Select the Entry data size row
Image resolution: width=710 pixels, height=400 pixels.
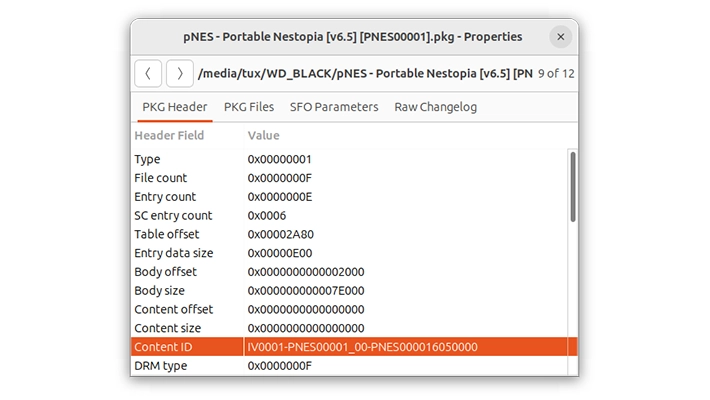coord(349,253)
